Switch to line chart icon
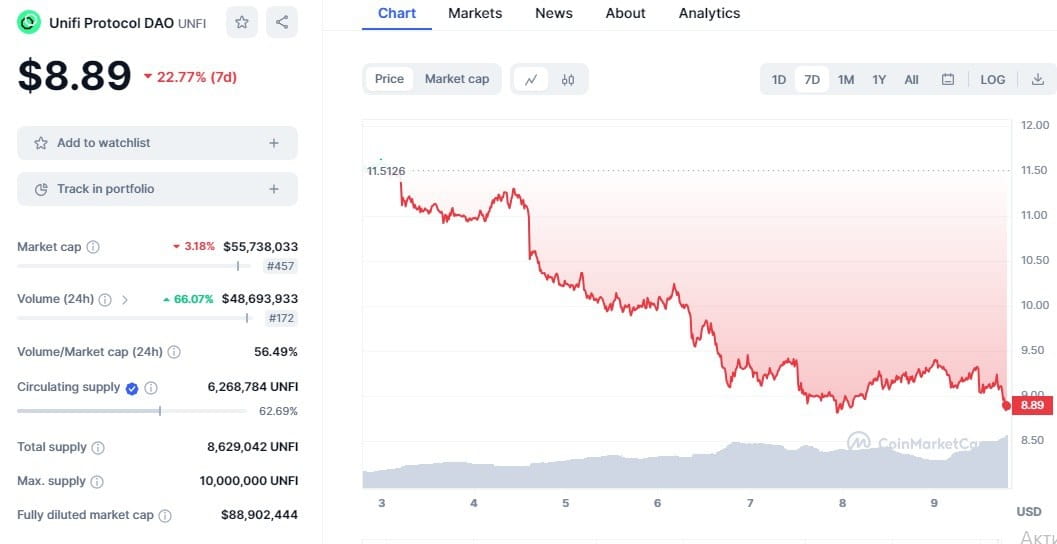The height and width of the screenshot is (544, 1057). [531, 80]
